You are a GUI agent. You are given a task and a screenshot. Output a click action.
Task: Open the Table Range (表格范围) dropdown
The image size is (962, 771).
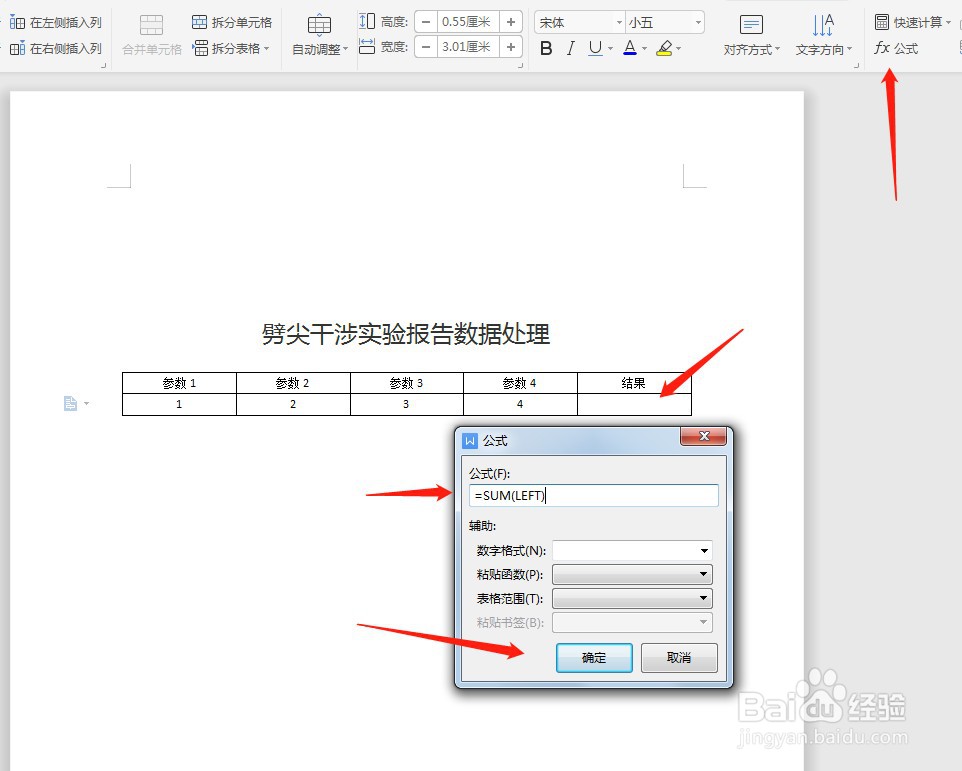(632, 599)
